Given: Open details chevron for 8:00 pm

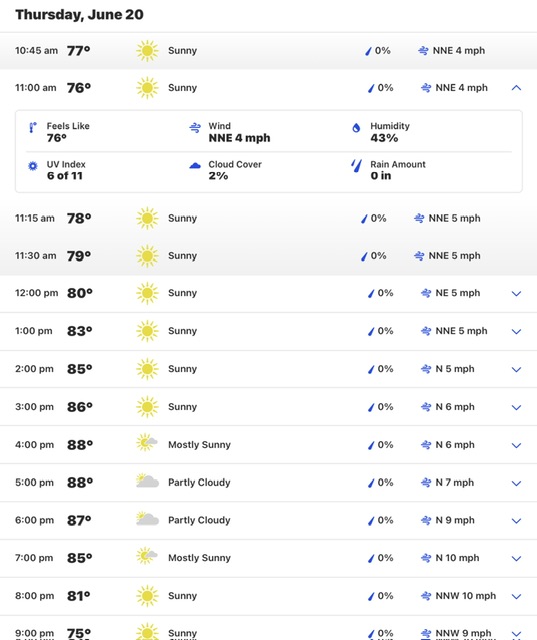Looking at the screenshot, I should pyautogui.click(x=516, y=596).
